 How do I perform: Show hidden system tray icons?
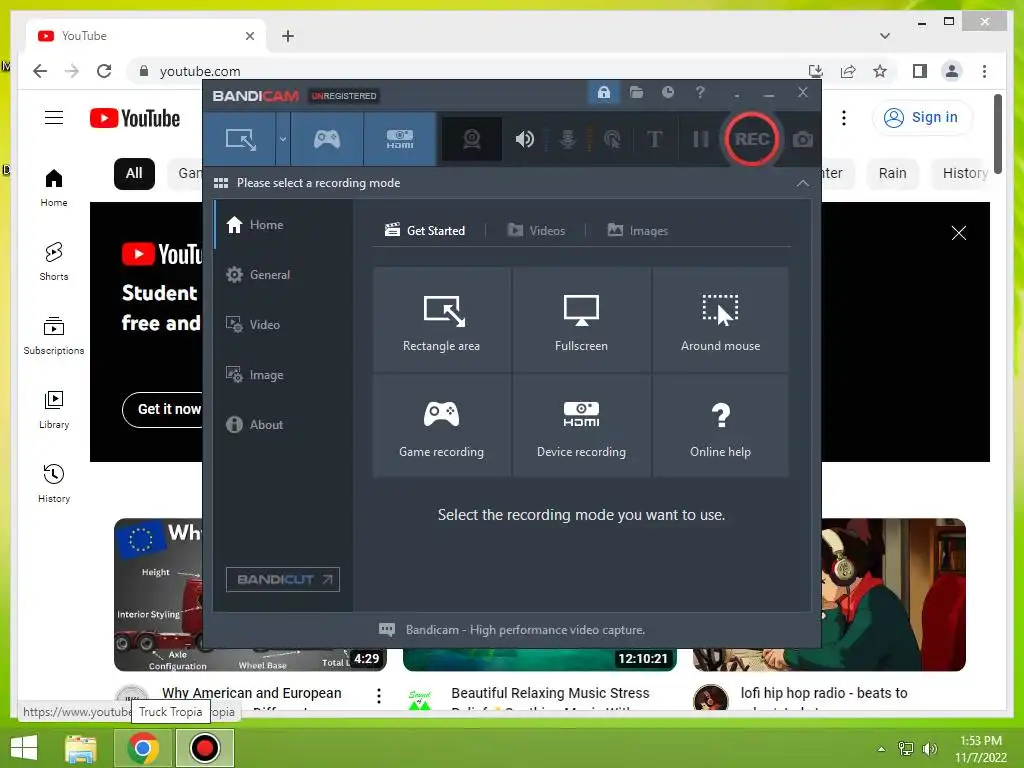click(881, 748)
